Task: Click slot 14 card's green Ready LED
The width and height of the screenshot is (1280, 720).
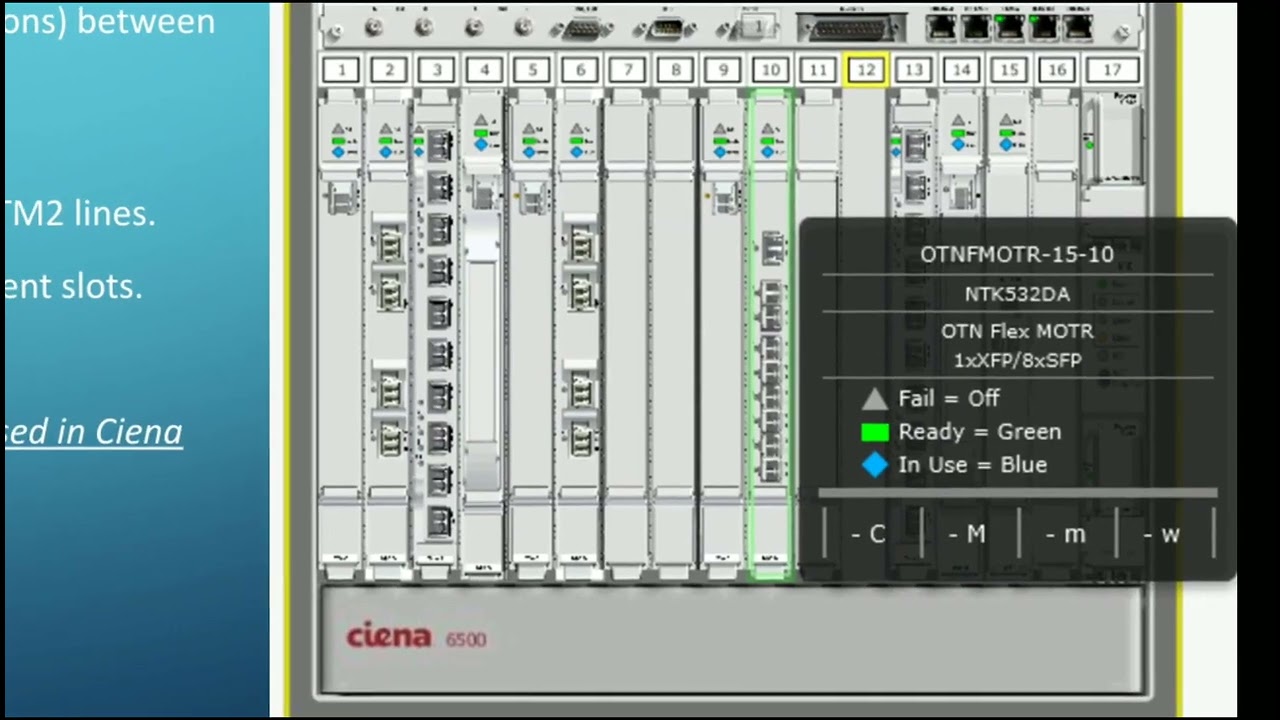Action: [958, 133]
